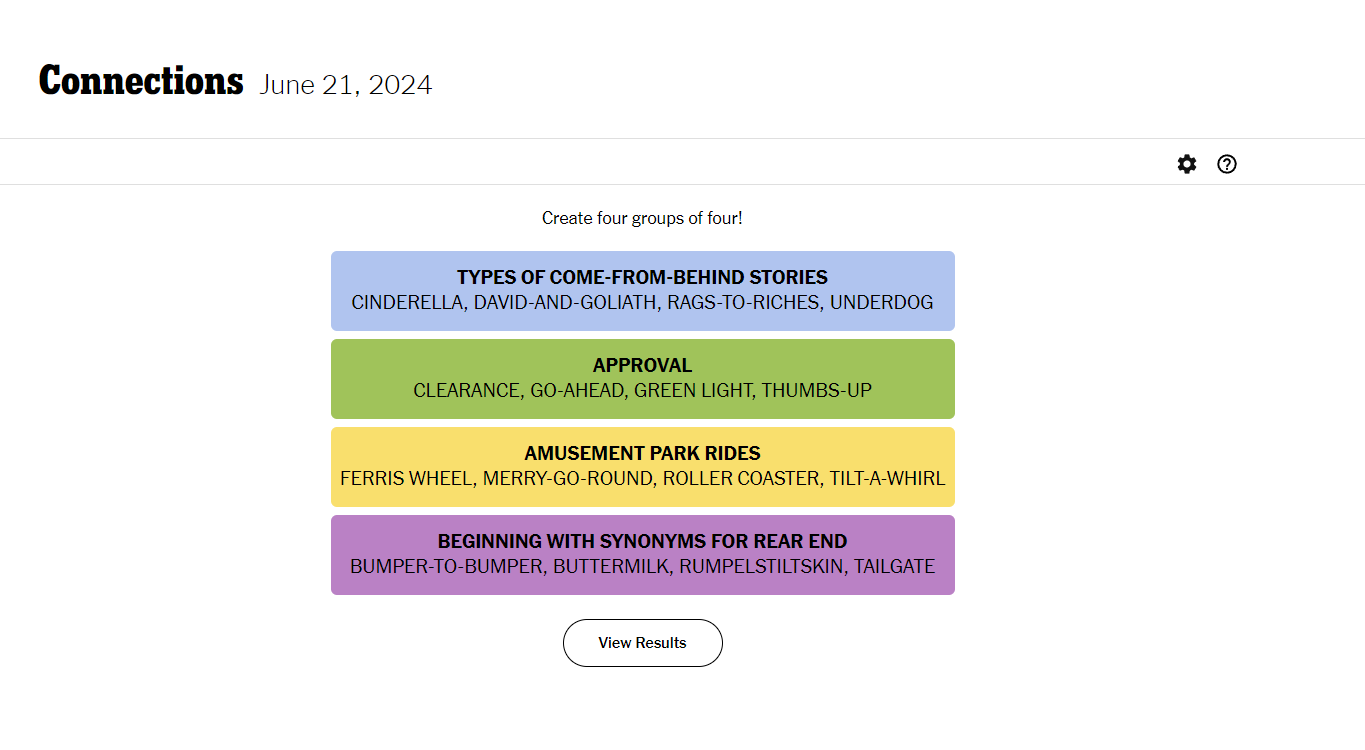Click TILT-A-WHIRL in the yellow group
Screen dimensions: 1365x750
click(887, 478)
